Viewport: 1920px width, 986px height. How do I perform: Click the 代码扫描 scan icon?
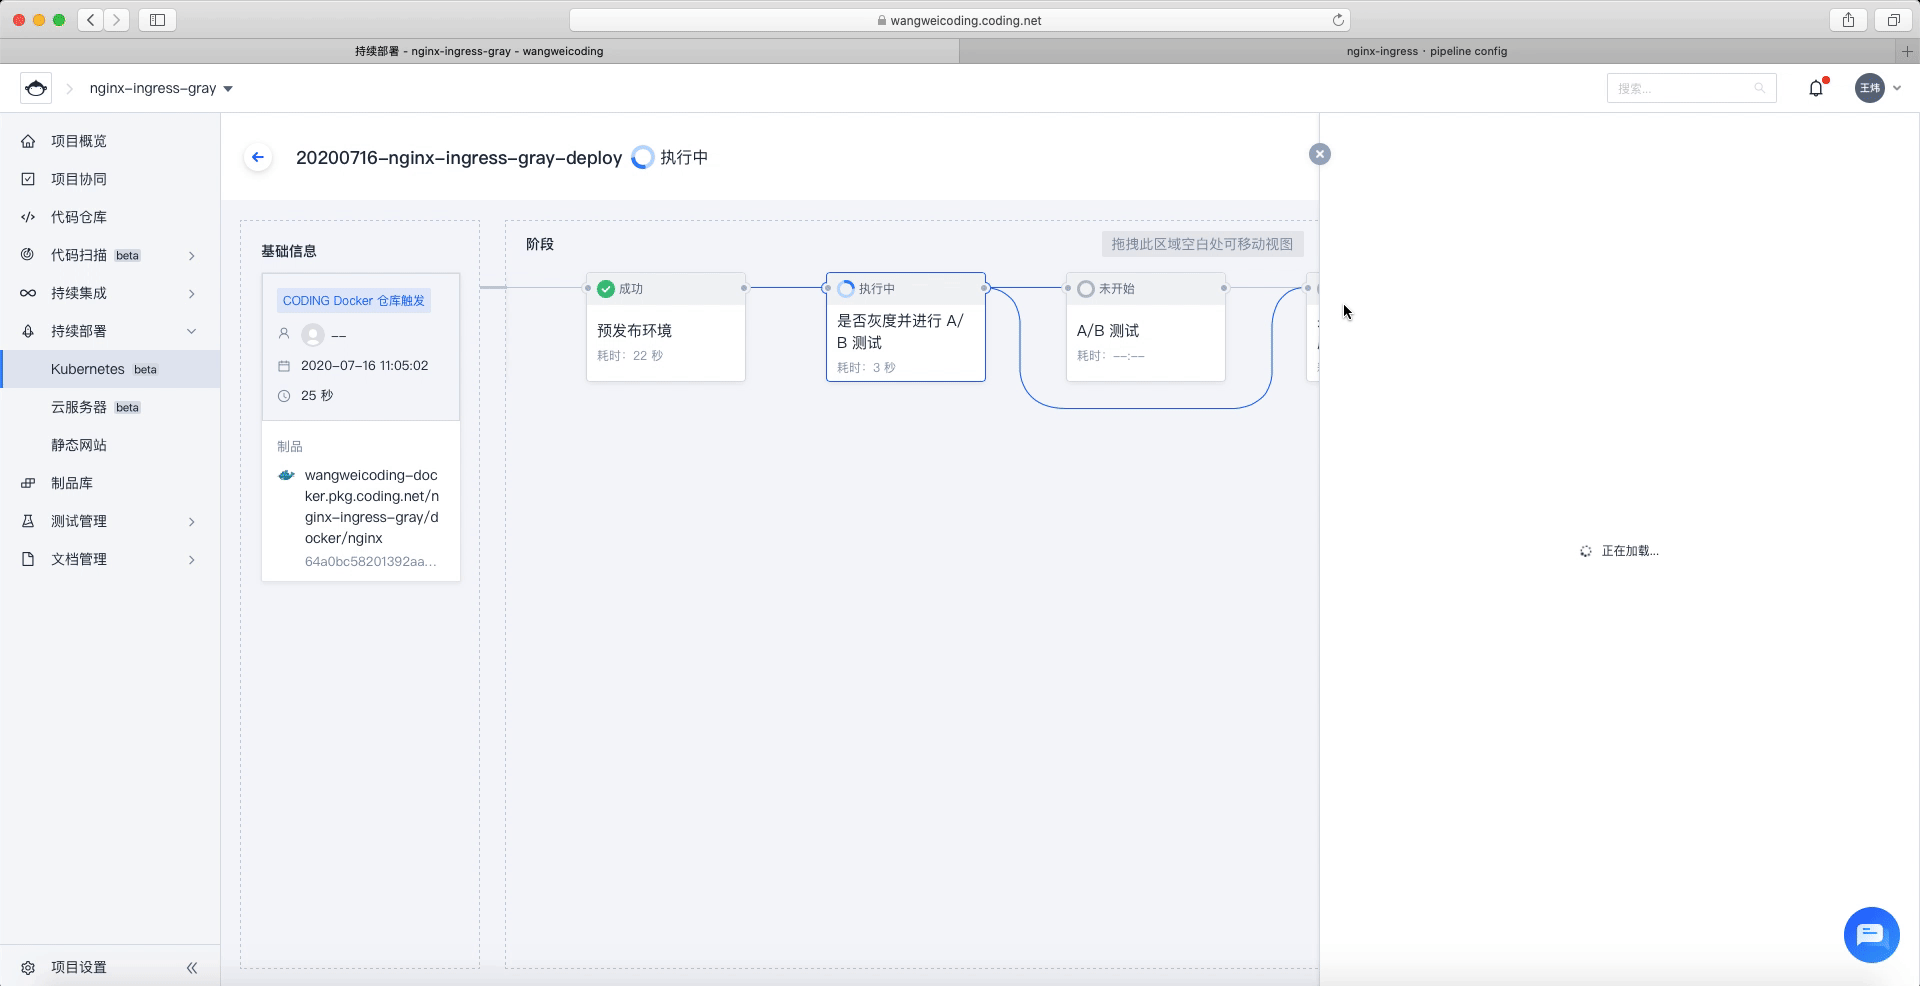tap(28, 255)
